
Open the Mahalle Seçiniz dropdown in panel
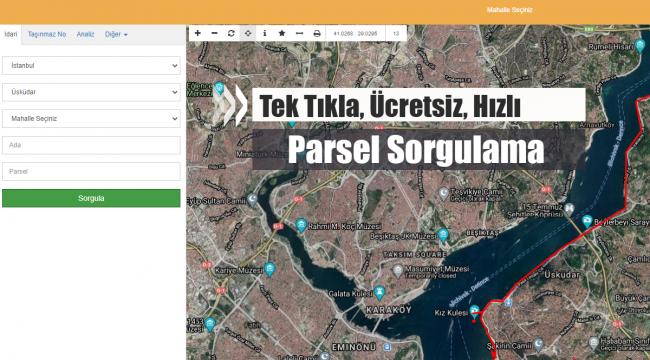pos(91,119)
